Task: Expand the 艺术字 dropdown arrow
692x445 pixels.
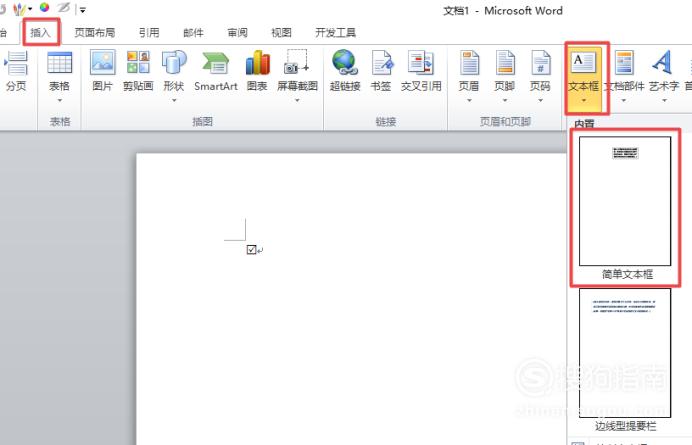Action: [664, 101]
